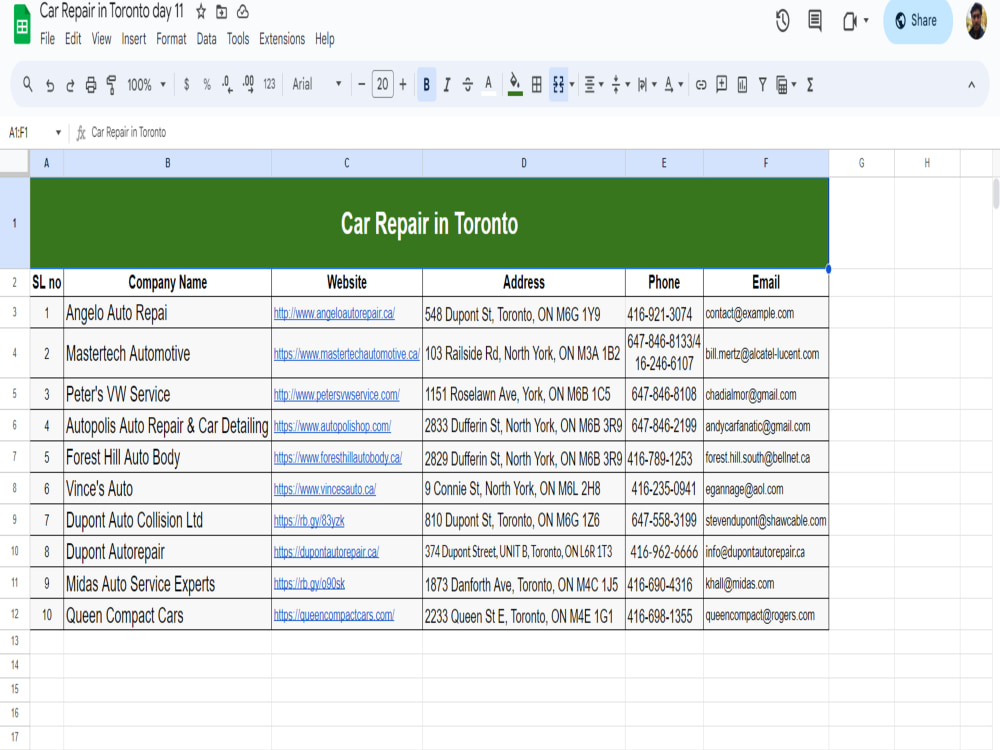Select the paint format tool
The width and height of the screenshot is (1000, 750).
click(x=111, y=85)
